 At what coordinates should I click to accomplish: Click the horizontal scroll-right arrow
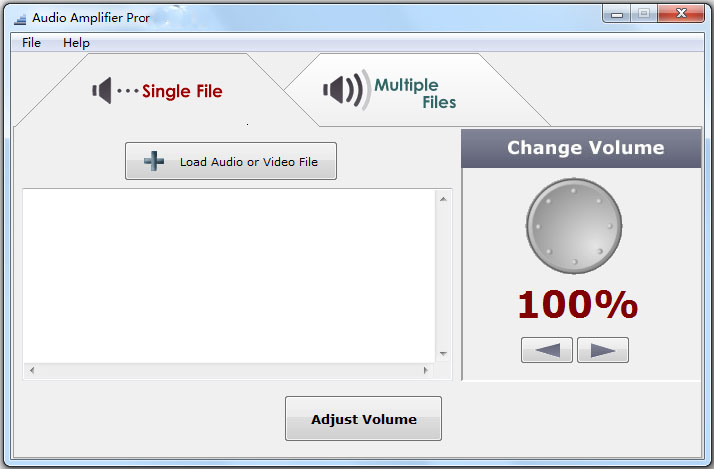(x=425, y=370)
